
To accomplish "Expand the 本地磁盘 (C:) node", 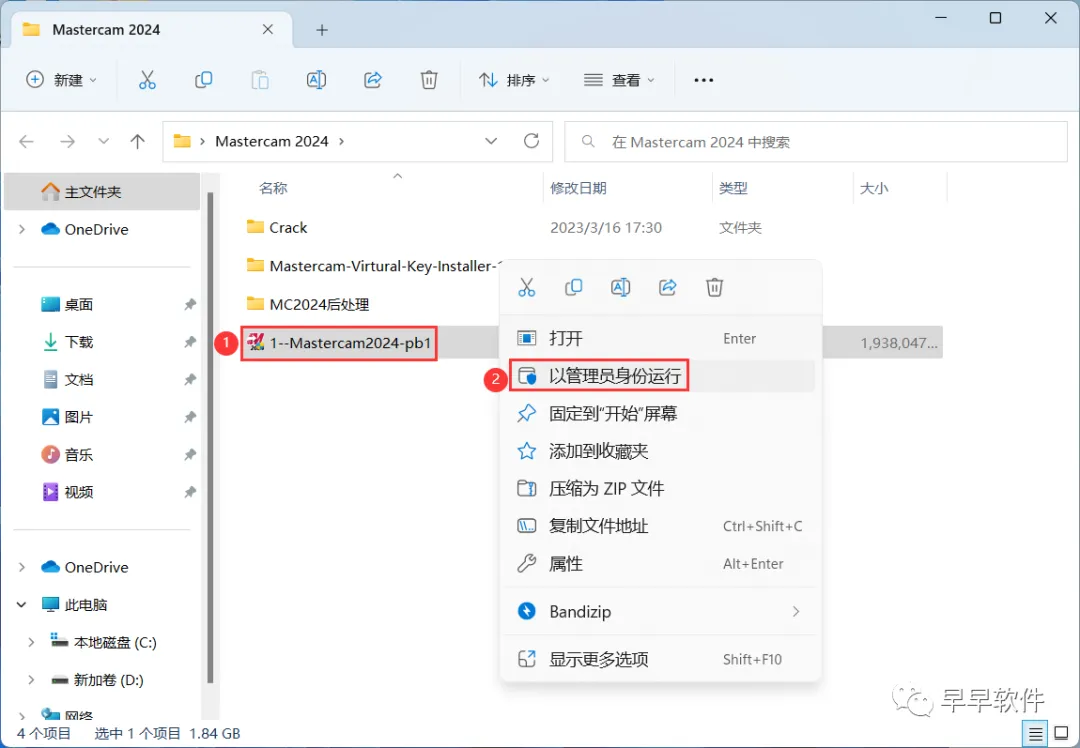I will 31,642.
